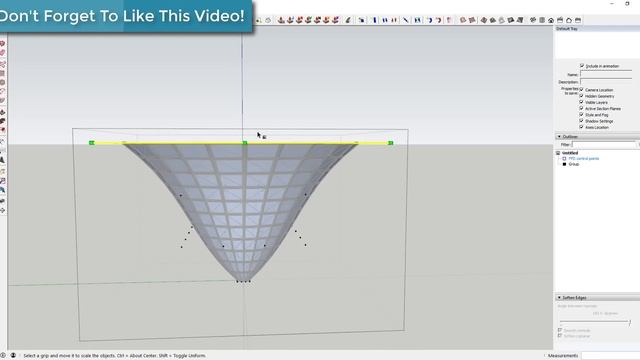Switch to Iso view icon

point(533,20)
